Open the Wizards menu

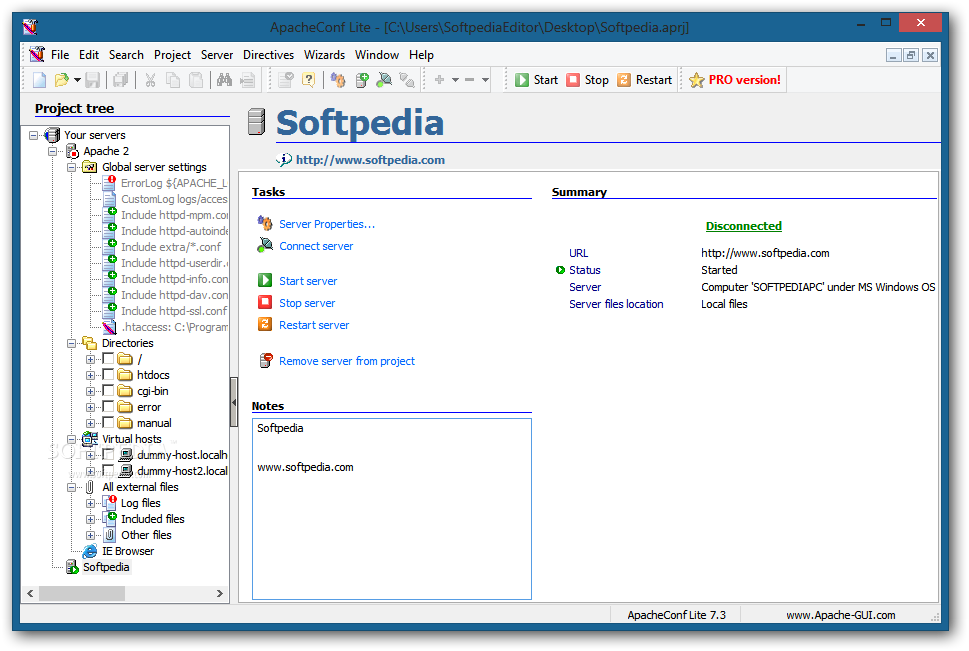pyautogui.click(x=324, y=55)
